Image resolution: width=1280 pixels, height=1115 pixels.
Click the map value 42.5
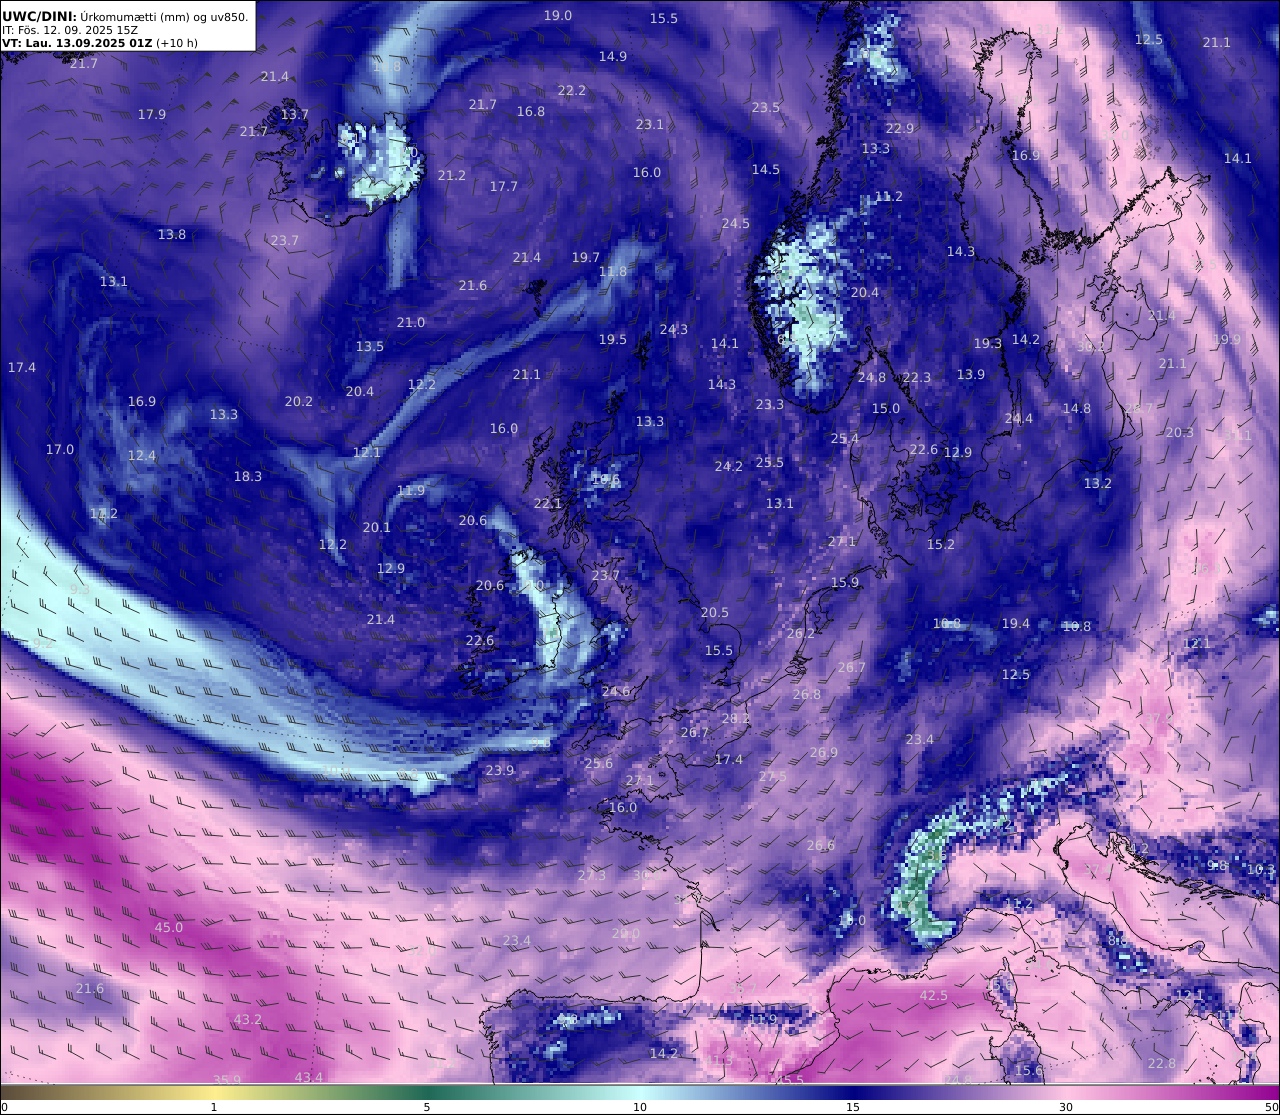coord(934,995)
